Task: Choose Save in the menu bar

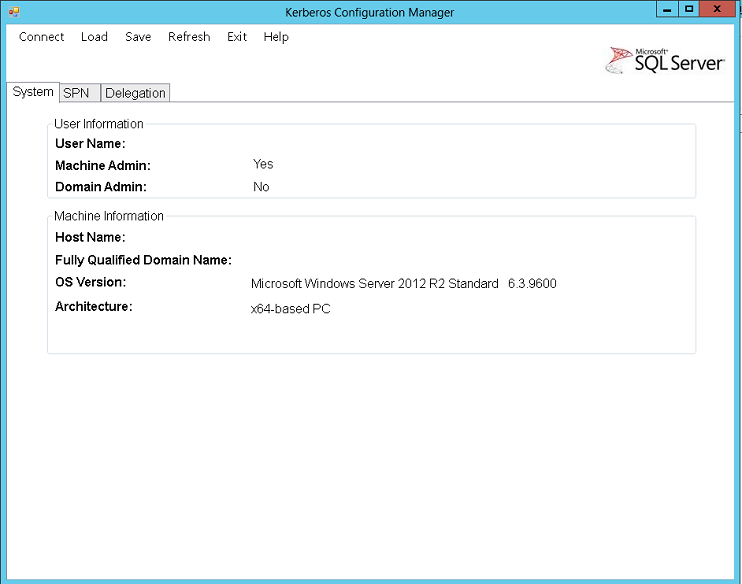Action: click(138, 37)
